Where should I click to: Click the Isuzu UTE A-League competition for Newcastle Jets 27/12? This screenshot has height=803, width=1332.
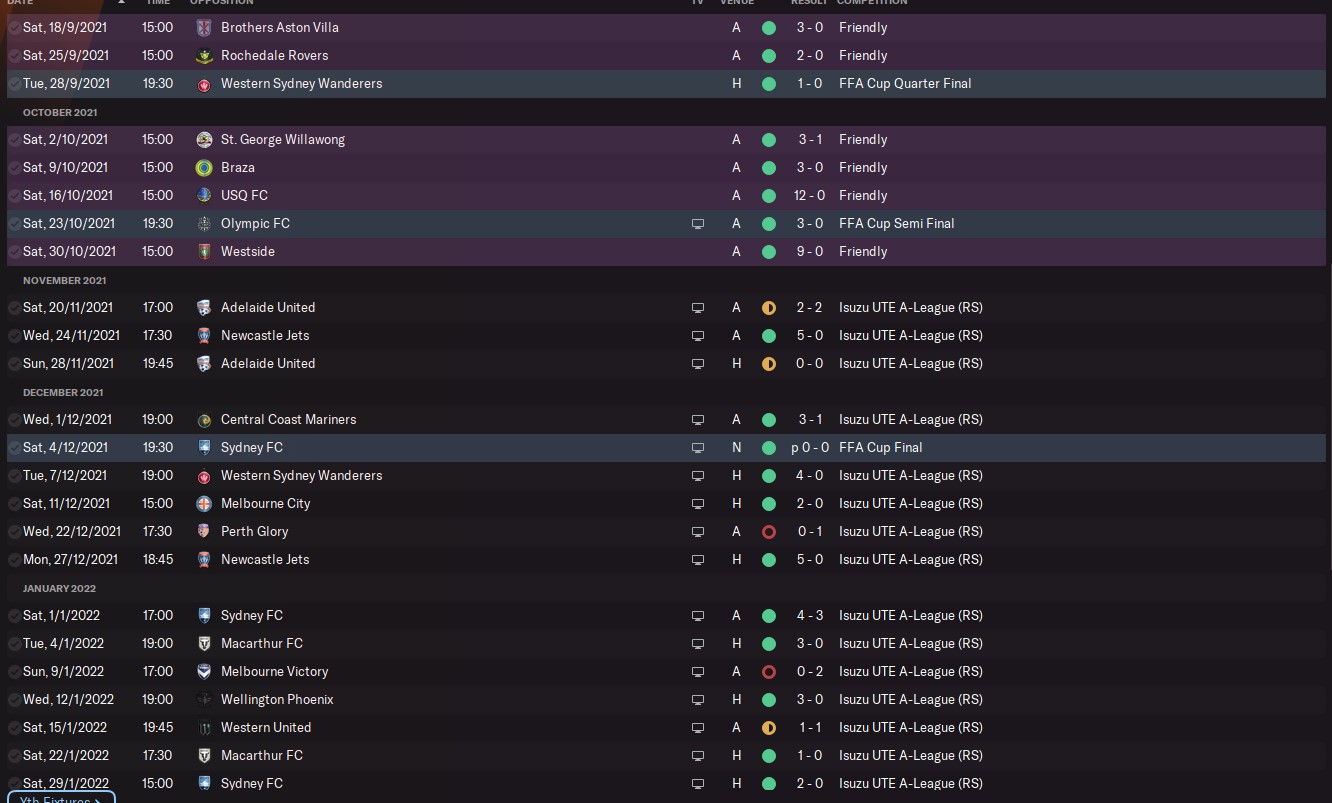(x=911, y=559)
